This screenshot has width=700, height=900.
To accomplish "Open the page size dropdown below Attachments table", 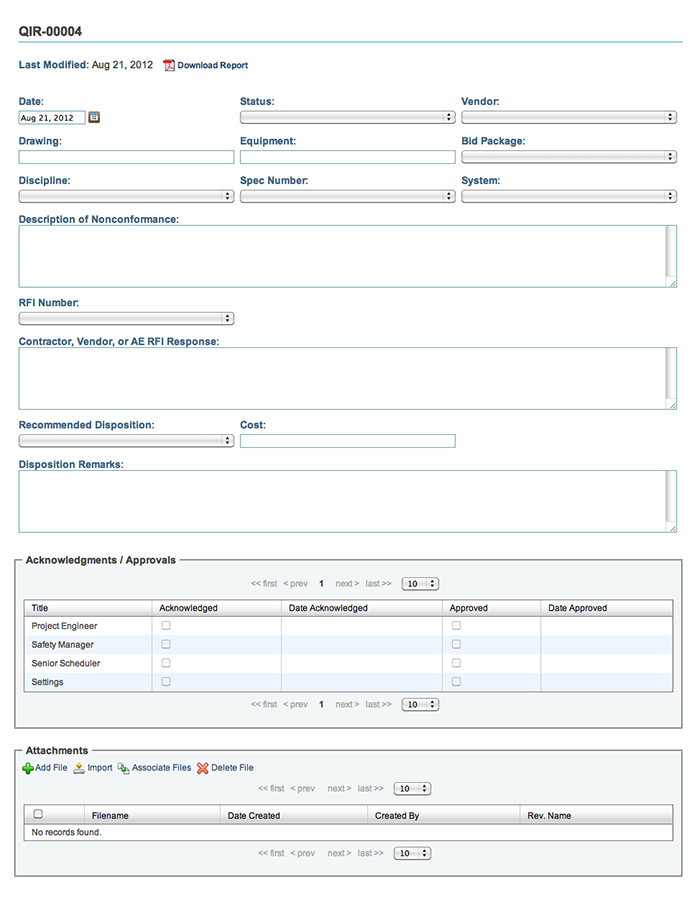I will (x=413, y=854).
